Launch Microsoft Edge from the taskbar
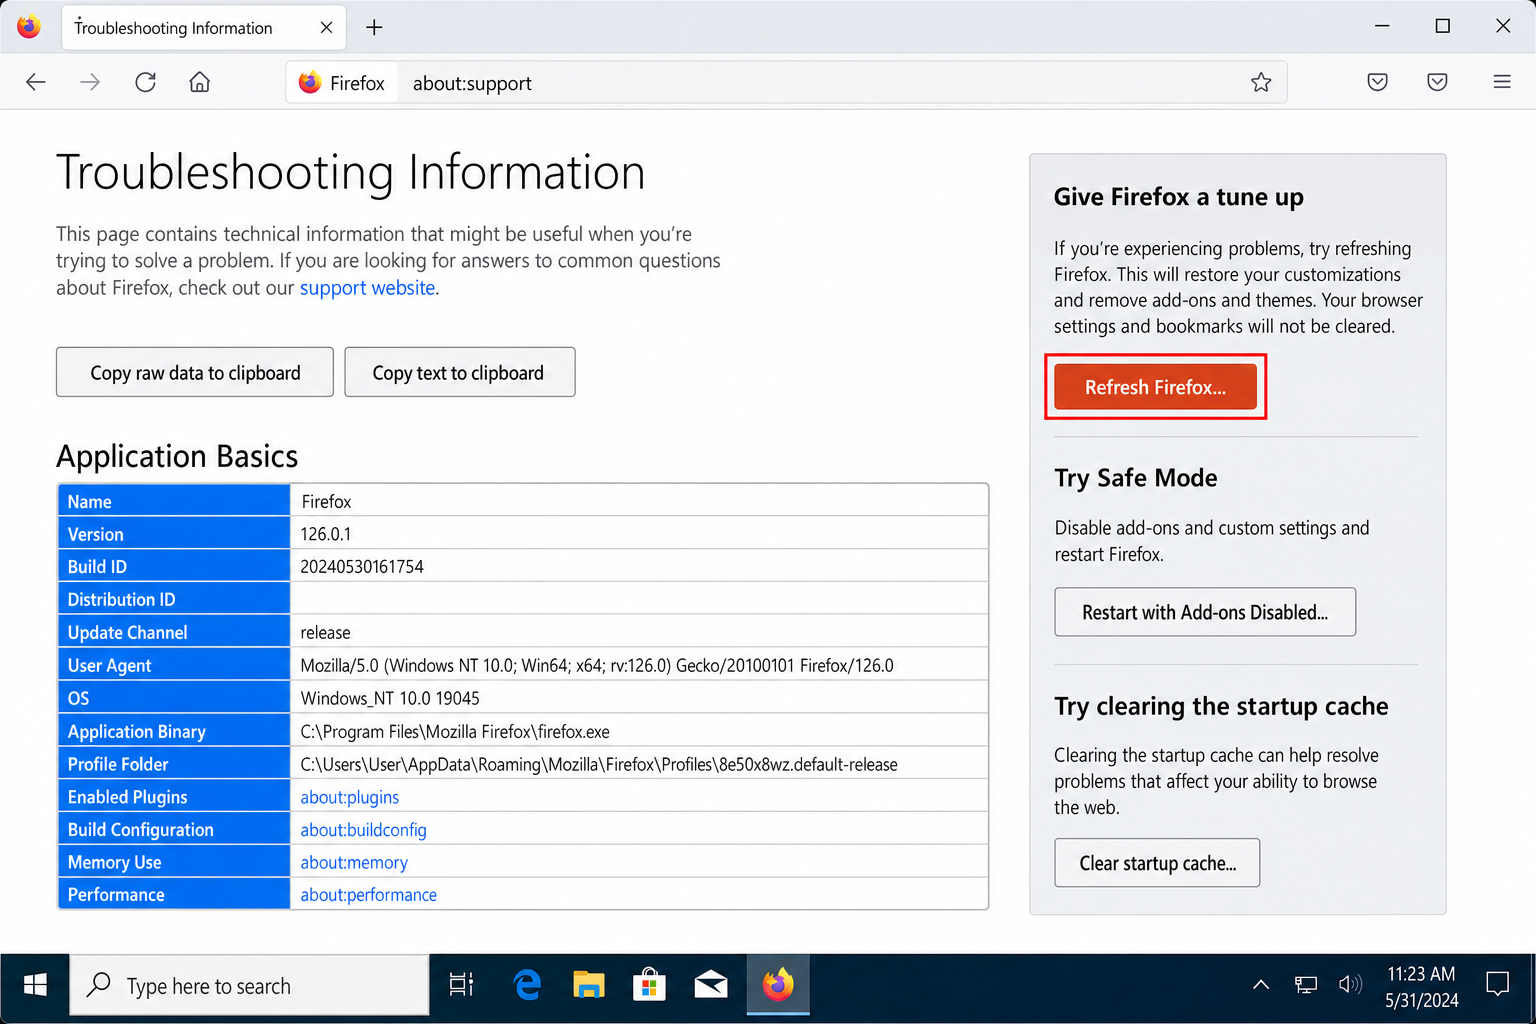 click(x=527, y=986)
